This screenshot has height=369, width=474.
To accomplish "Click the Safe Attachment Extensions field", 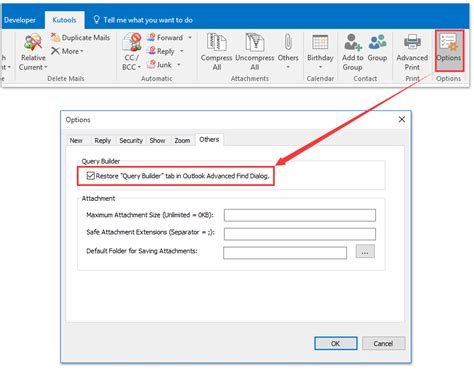I will (x=300, y=234).
